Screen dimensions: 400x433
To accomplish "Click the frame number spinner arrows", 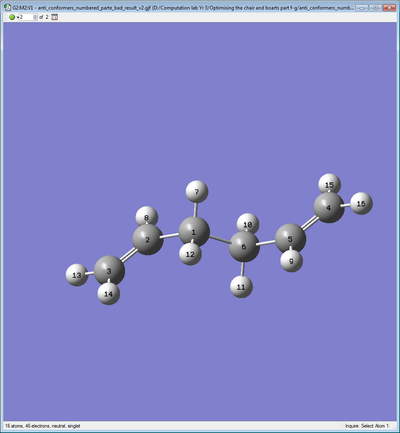I will (x=36, y=17).
